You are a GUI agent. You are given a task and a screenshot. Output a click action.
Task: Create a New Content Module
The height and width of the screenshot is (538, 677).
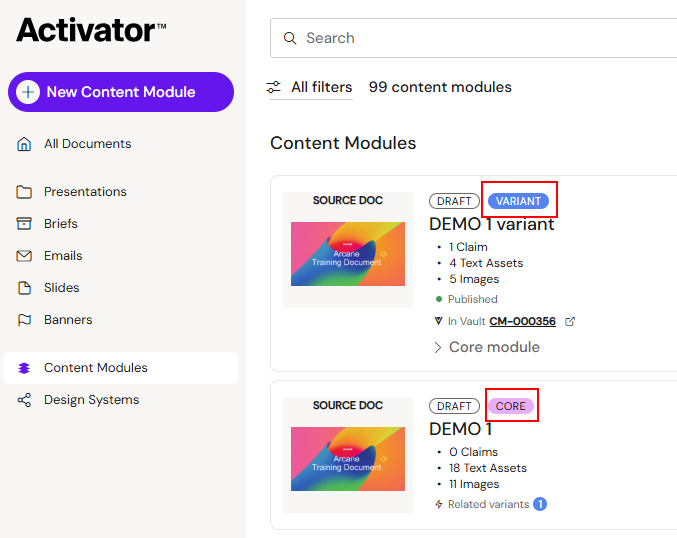(121, 92)
